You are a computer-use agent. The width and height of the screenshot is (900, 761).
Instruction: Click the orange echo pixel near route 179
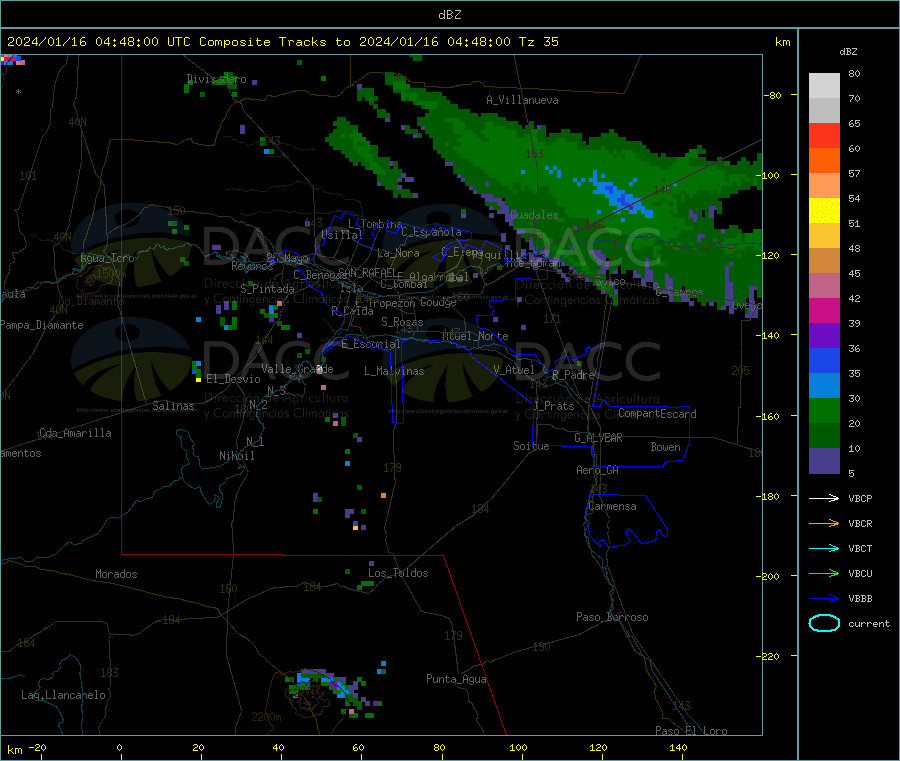[383, 495]
